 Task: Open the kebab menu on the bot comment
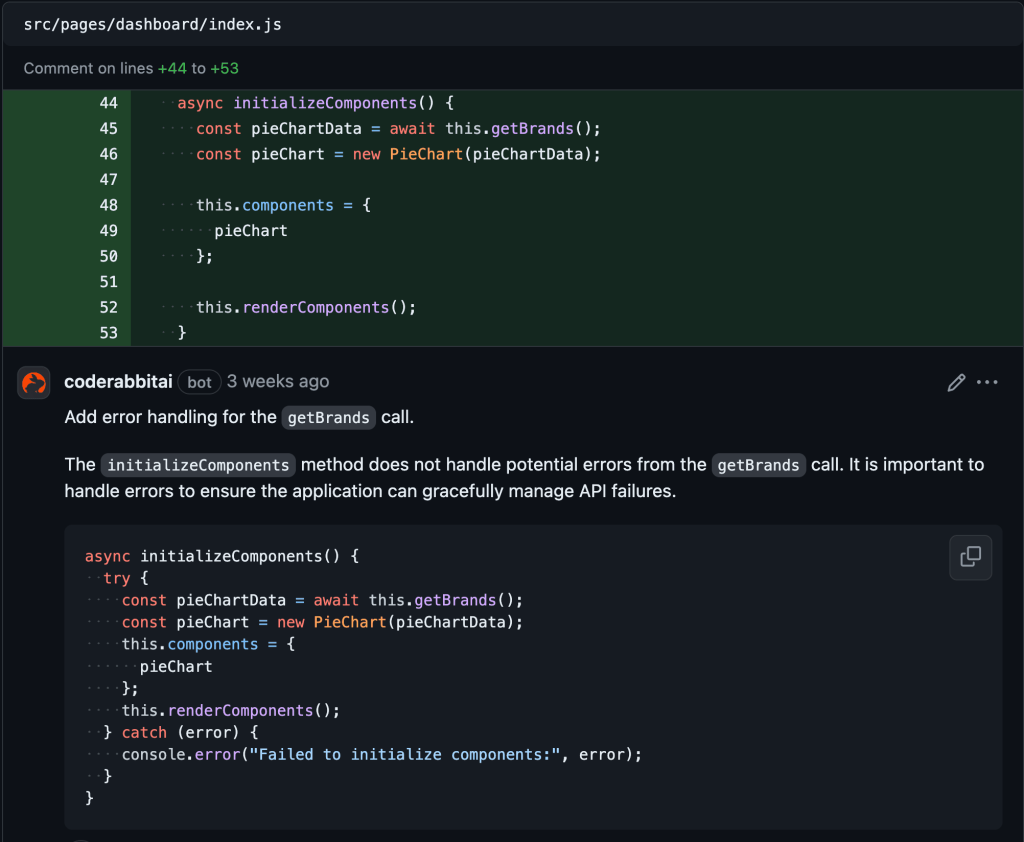(988, 382)
